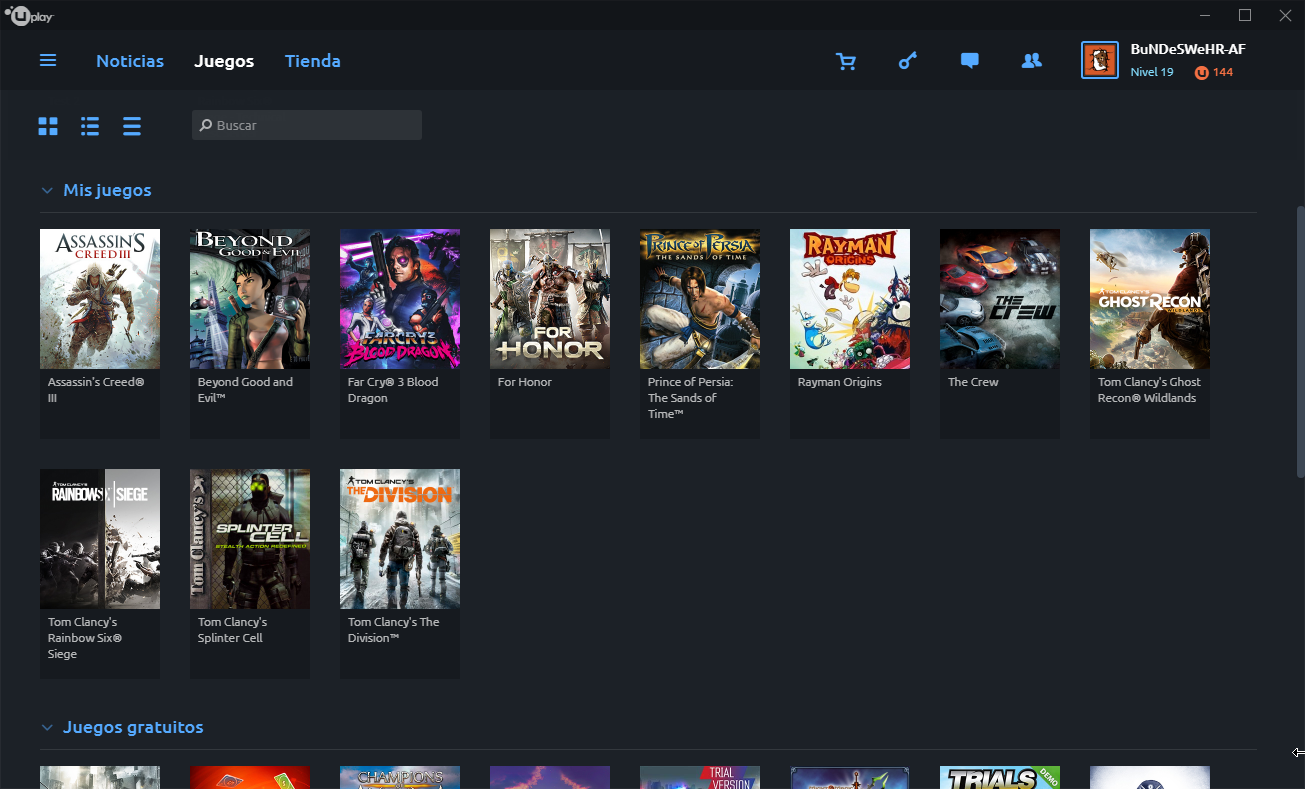
Task: Switch to grid view of games
Action: 47,126
